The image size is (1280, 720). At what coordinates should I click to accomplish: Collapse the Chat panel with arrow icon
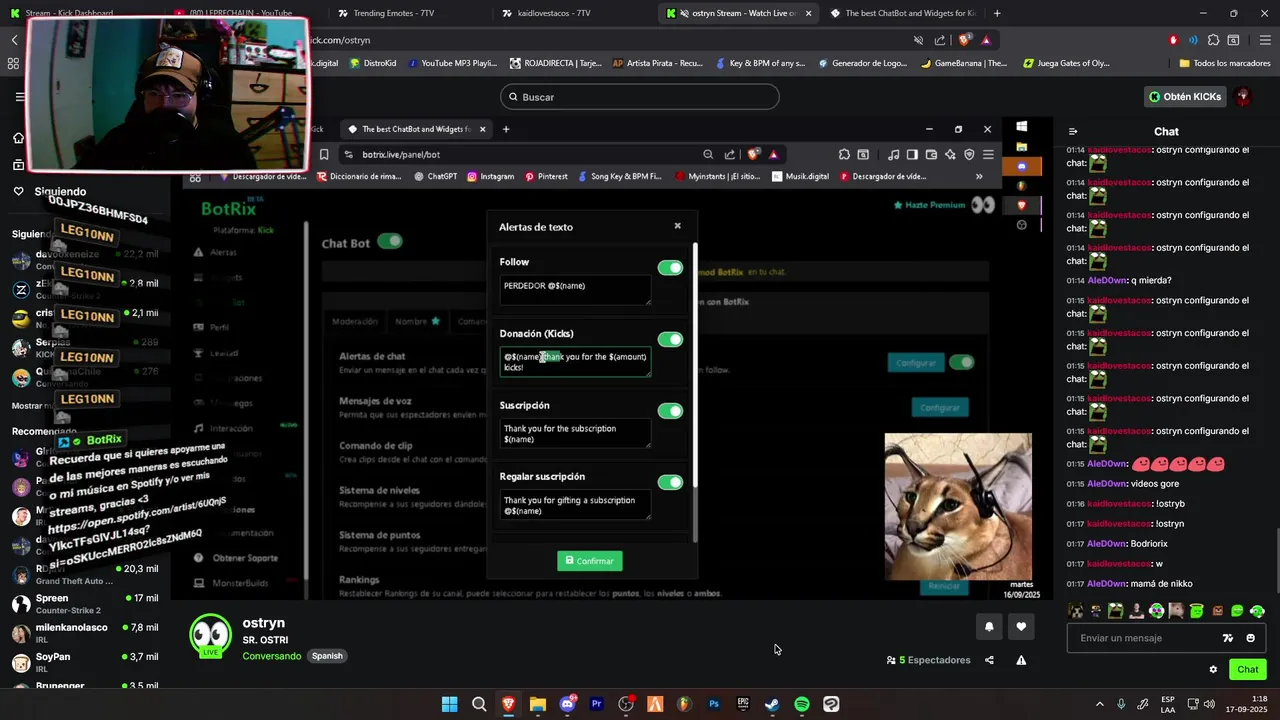[1073, 131]
